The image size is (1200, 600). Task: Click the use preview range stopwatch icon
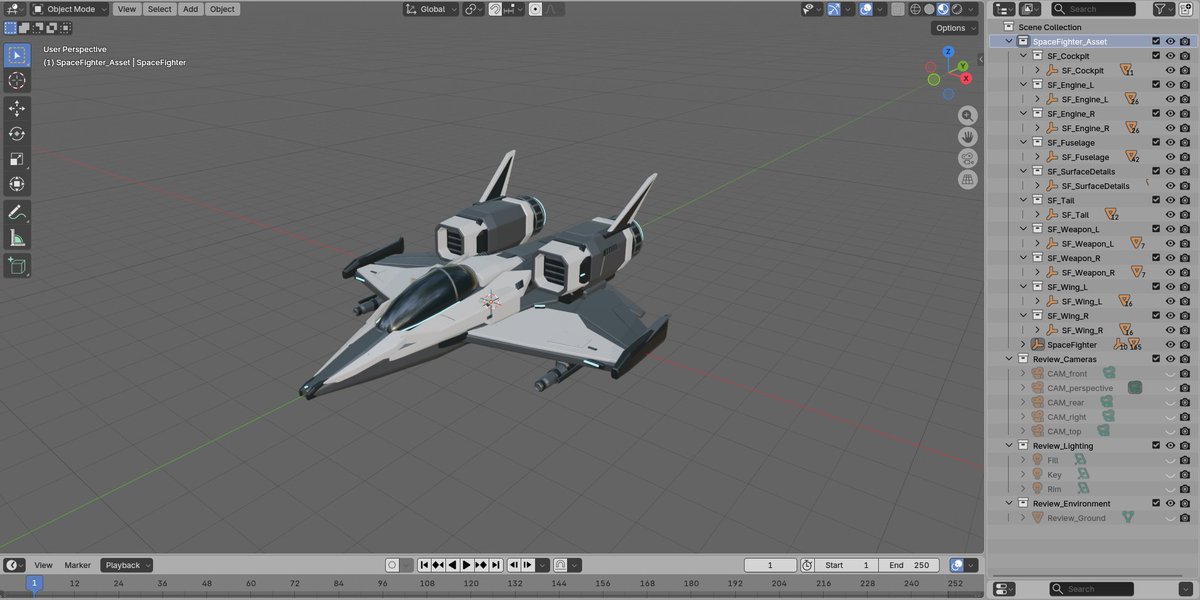(x=807, y=565)
